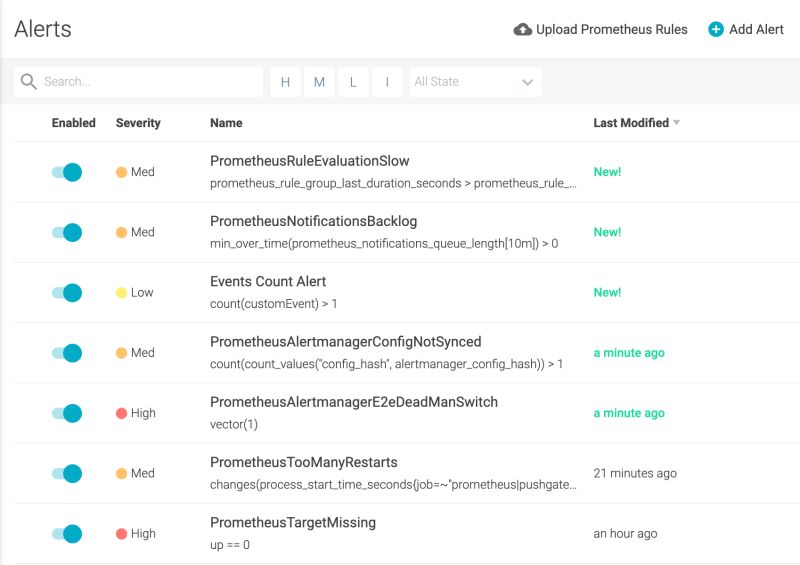Click the 'an hour ago' timestamp
Viewport: 800px width, 565px height.
(x=625, y=533)
